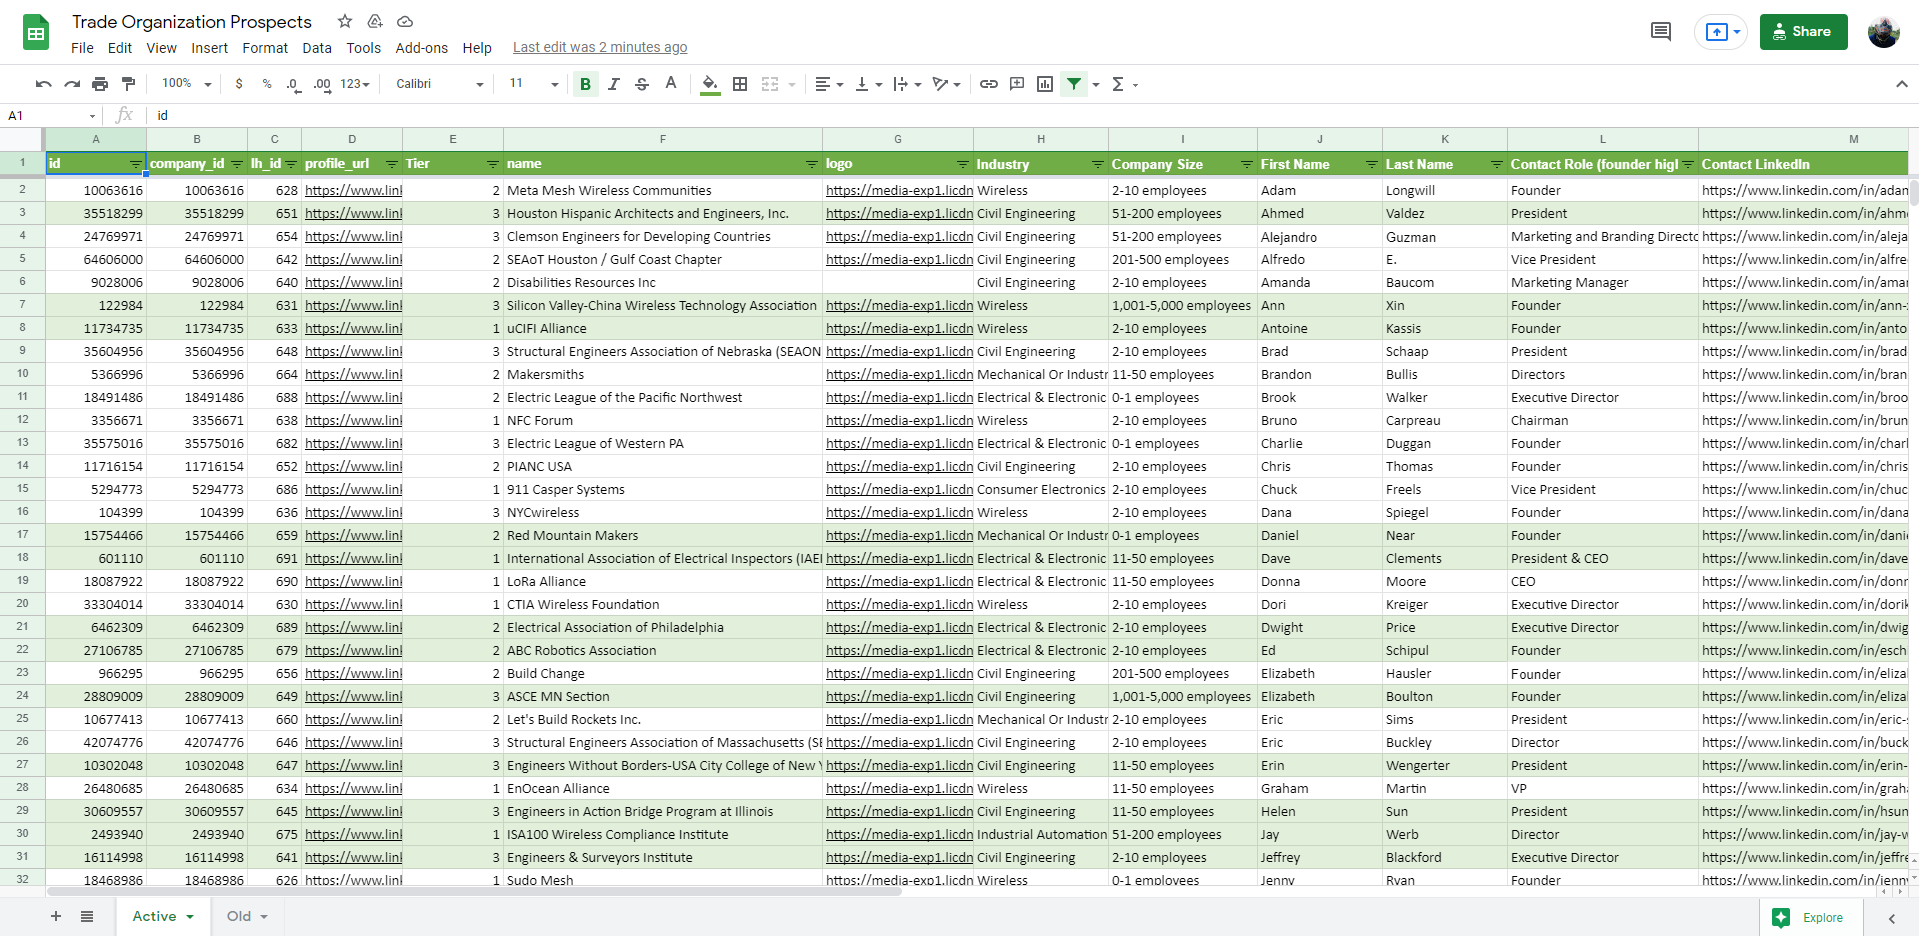The width and height of the screenshot is (1919, 936).
Task: Click the Explore button
Action: [1811, 917]
